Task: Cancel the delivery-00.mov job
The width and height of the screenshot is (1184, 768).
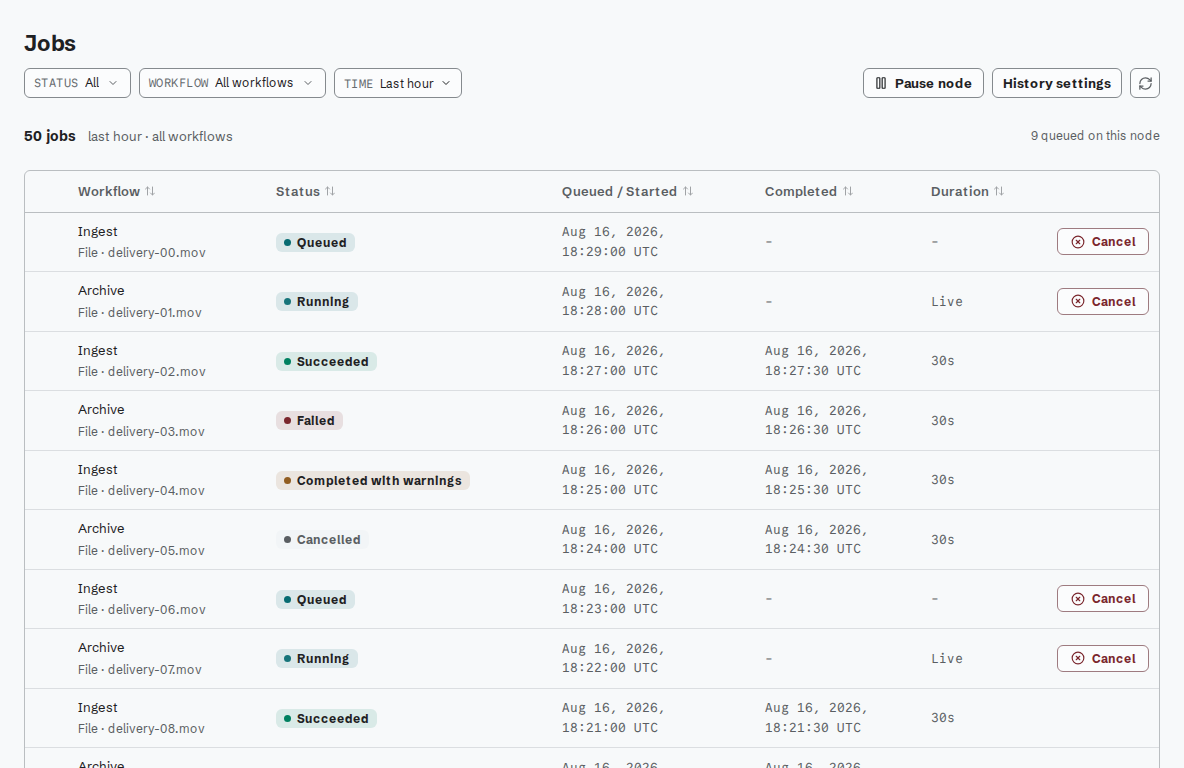Action: click(x=1102, y=242)
